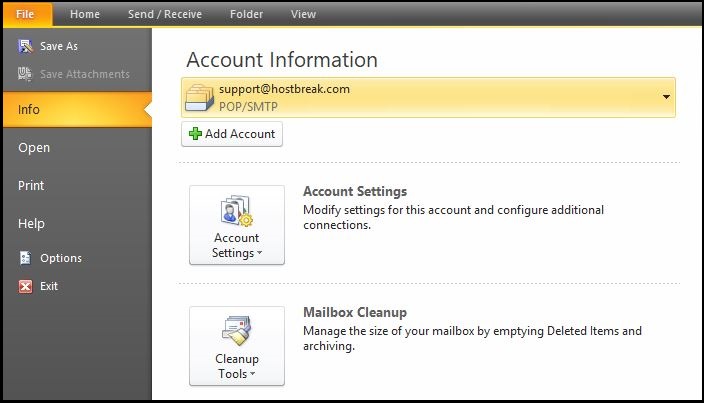This screenshot has width=704, height=403.
Task: Click the green plus Add Account icon
Action: point(195,134)
